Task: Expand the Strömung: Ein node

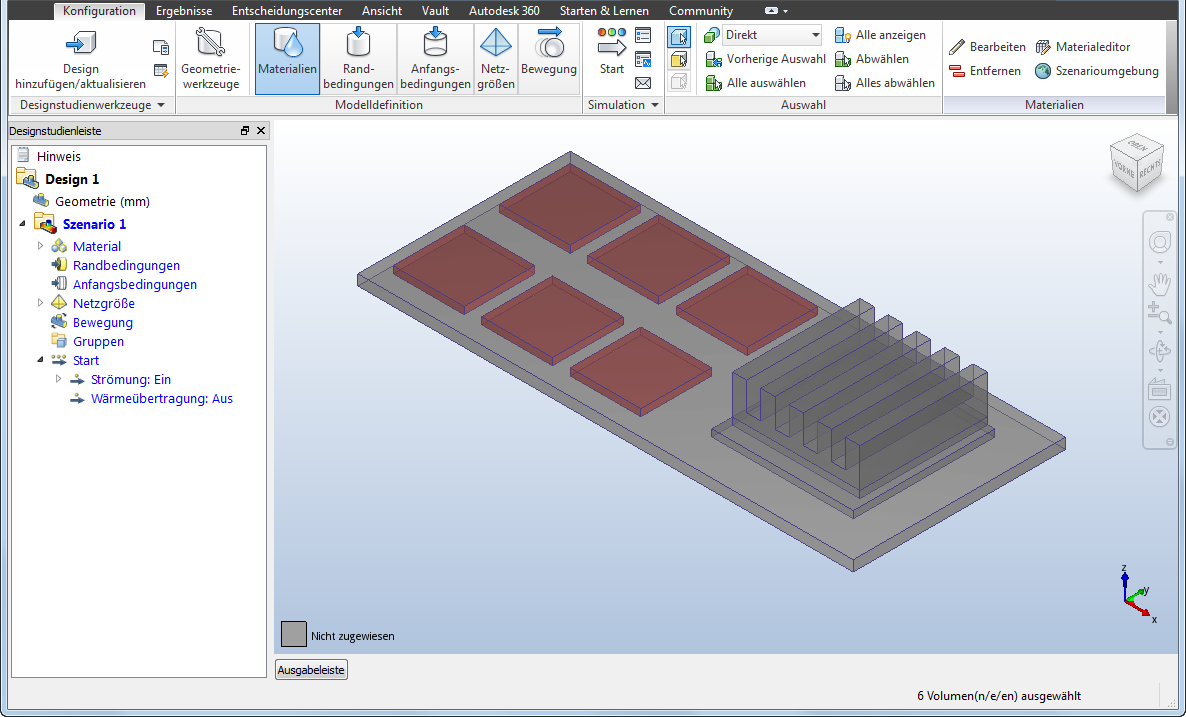Action: point(59,378)
